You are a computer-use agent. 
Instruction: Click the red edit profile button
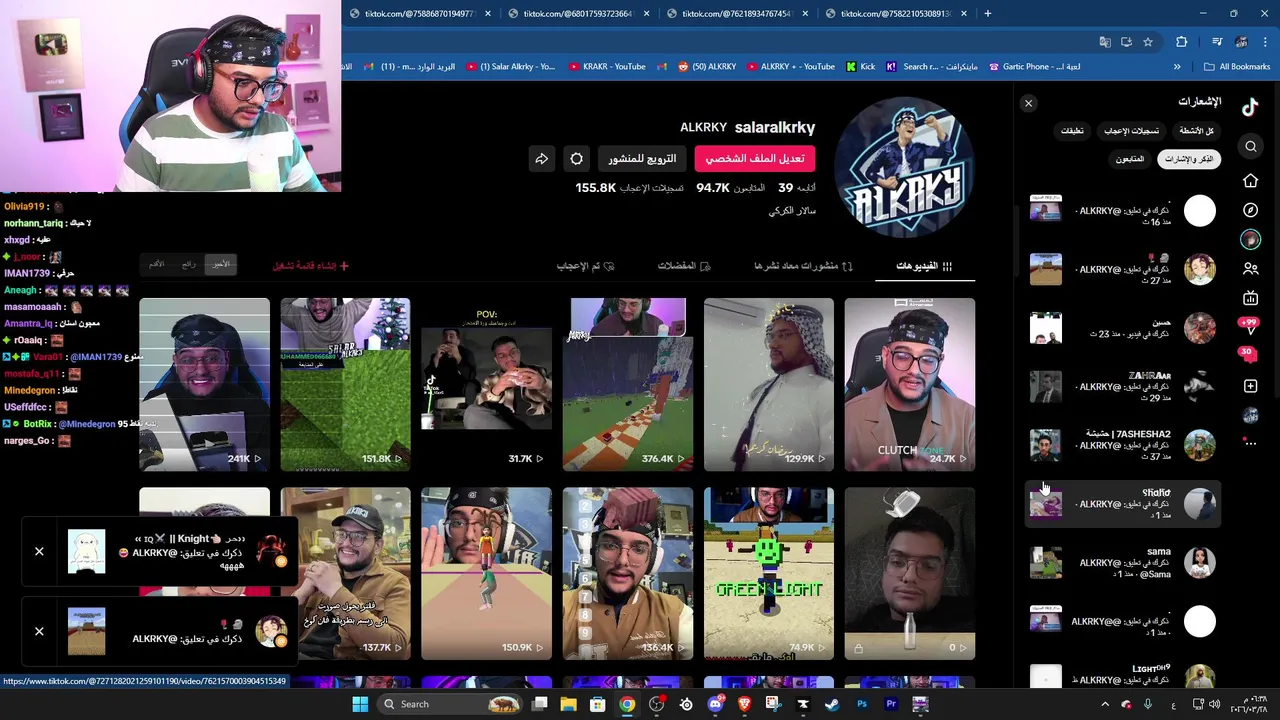[755, 159]
